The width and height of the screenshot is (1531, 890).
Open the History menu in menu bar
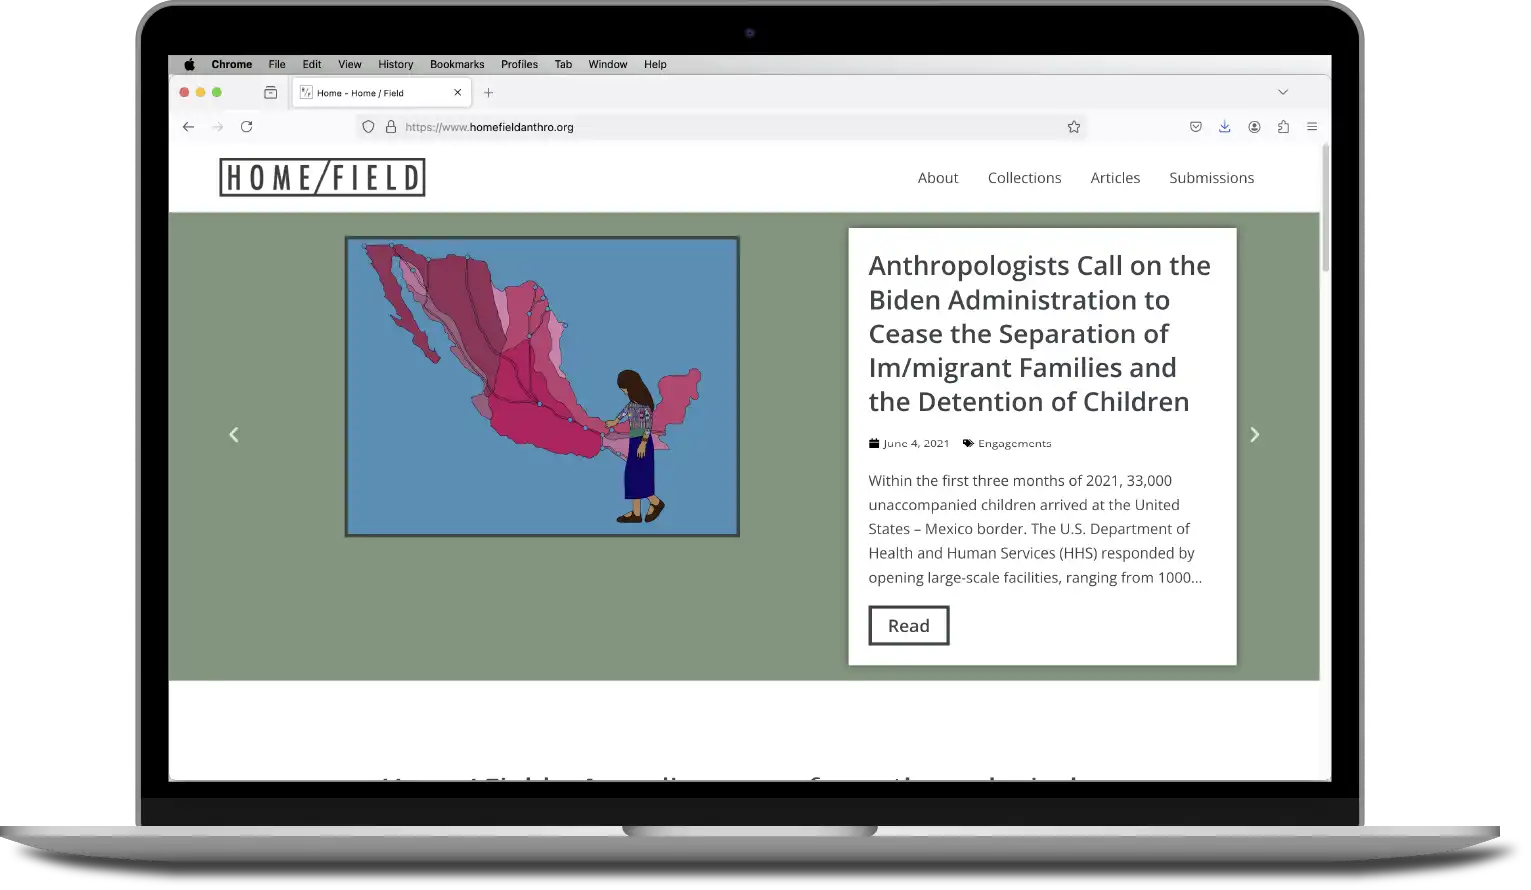coord(395,64)
